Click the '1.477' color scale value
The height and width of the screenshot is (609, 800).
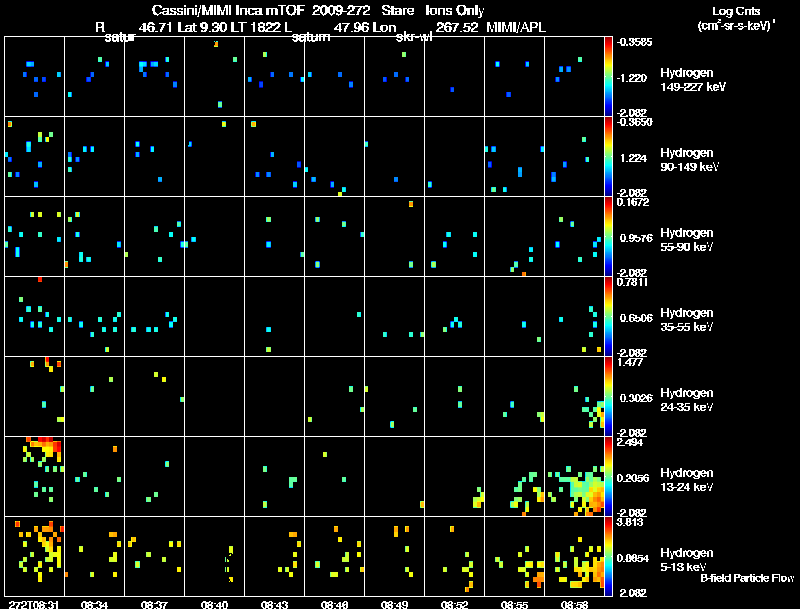(x=630, y=362)
